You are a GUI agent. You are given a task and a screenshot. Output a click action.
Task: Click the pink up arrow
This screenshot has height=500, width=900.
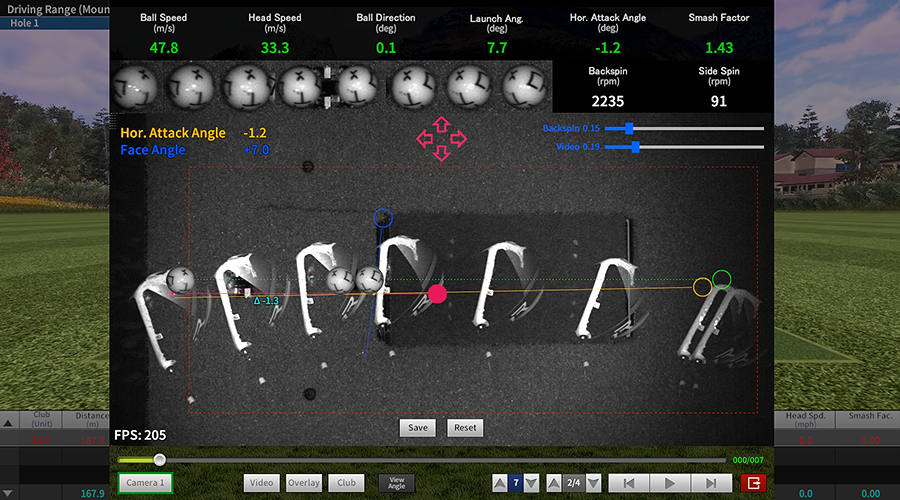pyautogui.click(x=440, y=125)
